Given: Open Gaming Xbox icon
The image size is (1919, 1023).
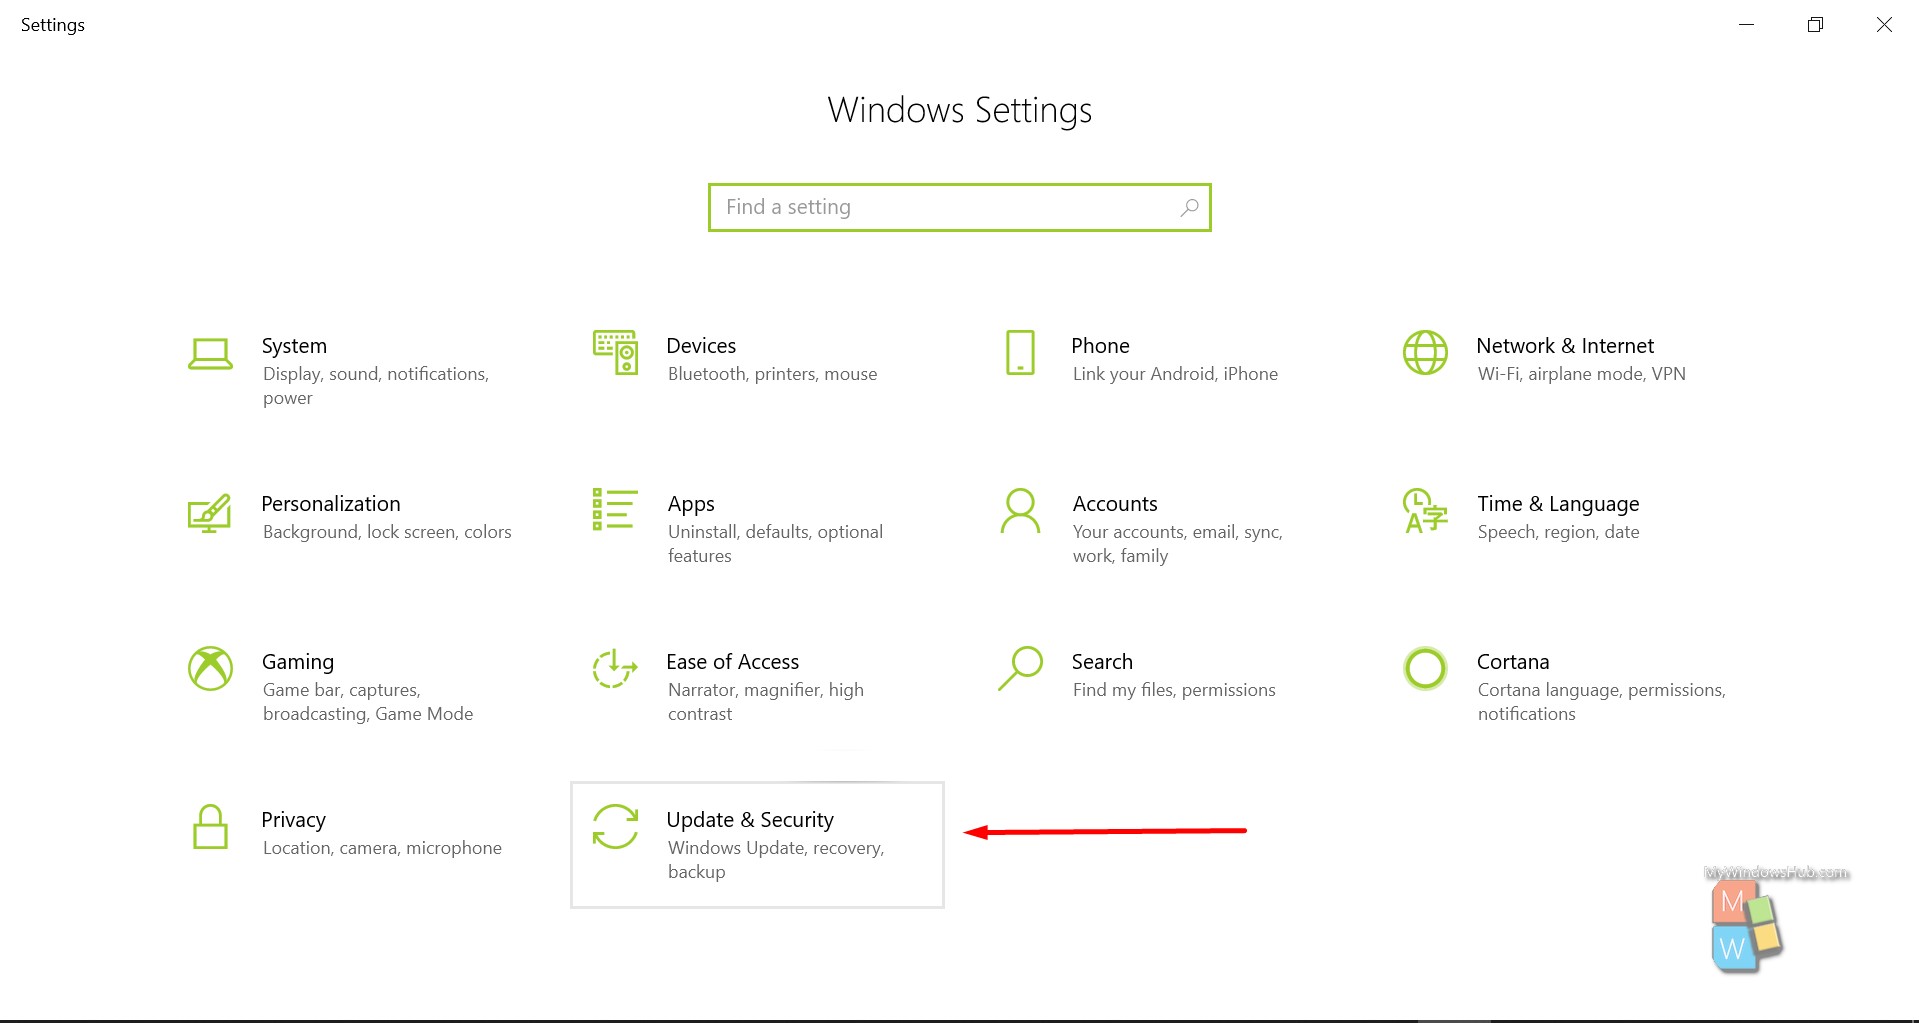Looking at the screenshot, I should pyautogui.click(x=210, y=668).
